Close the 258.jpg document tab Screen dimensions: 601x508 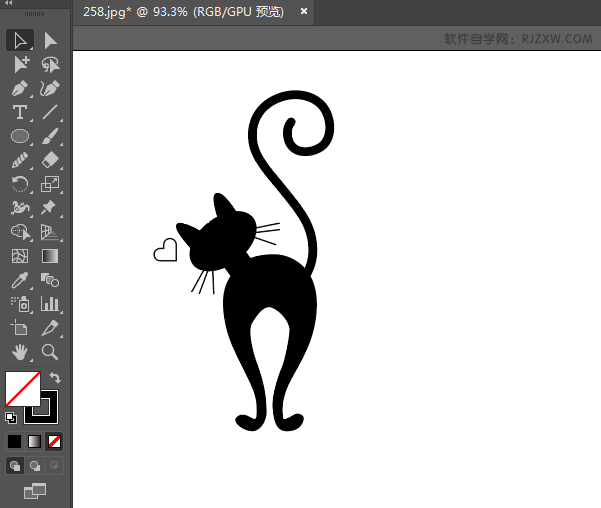coord(303,13)
